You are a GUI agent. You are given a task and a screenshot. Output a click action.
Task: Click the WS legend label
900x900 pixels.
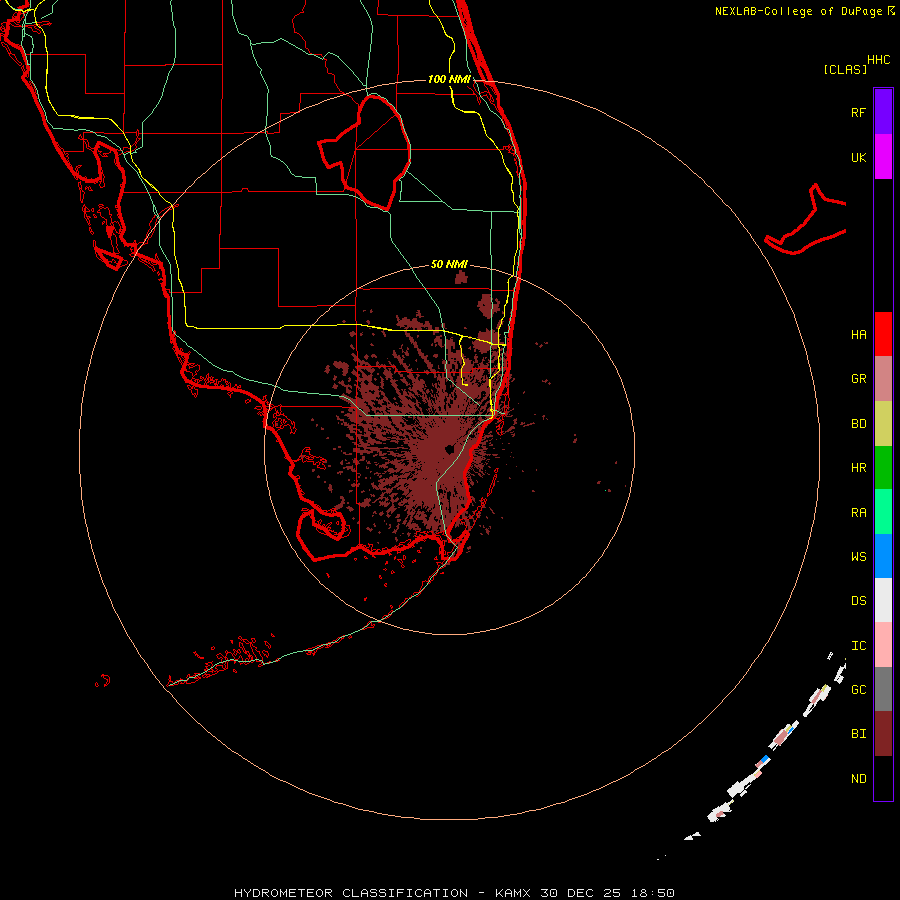coord(858,556)
